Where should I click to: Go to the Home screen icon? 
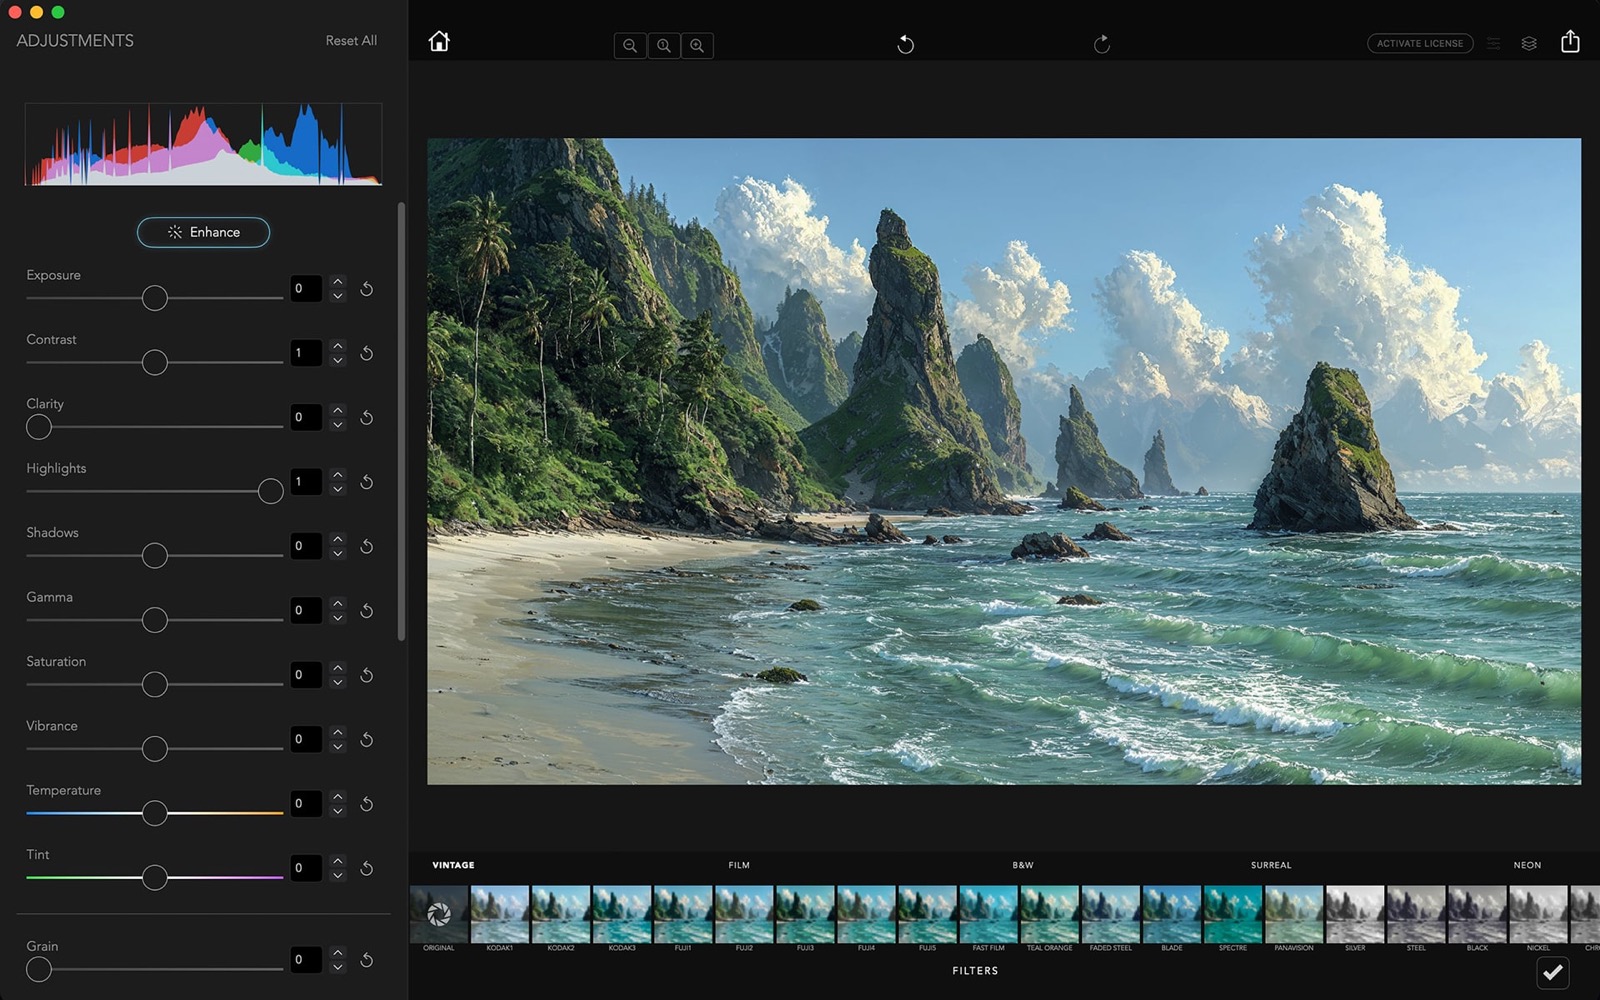coord(439,41)
